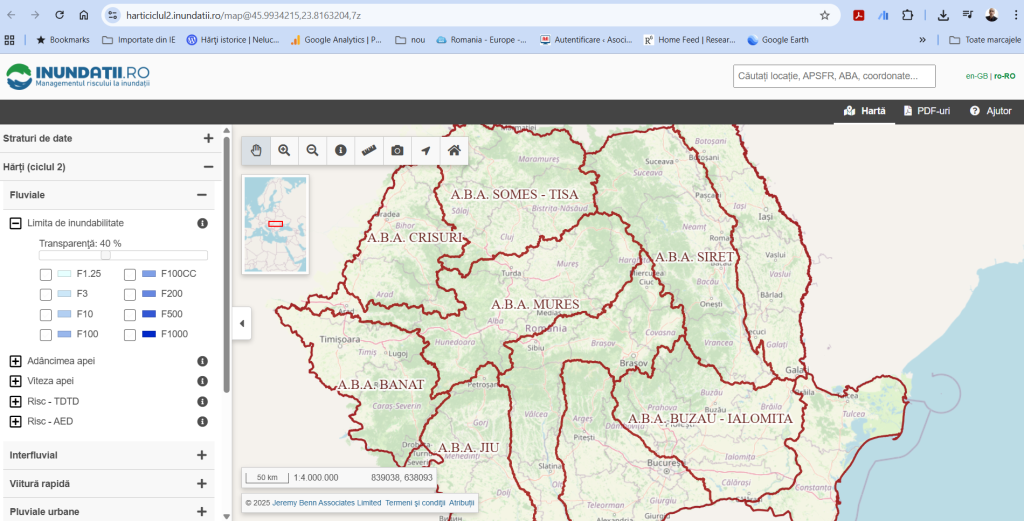Image resolution: width=1024 pixels, height=521 pixels.
Task: Enable the F1.25 flood layer checkbox
Action: click(46, 274)
